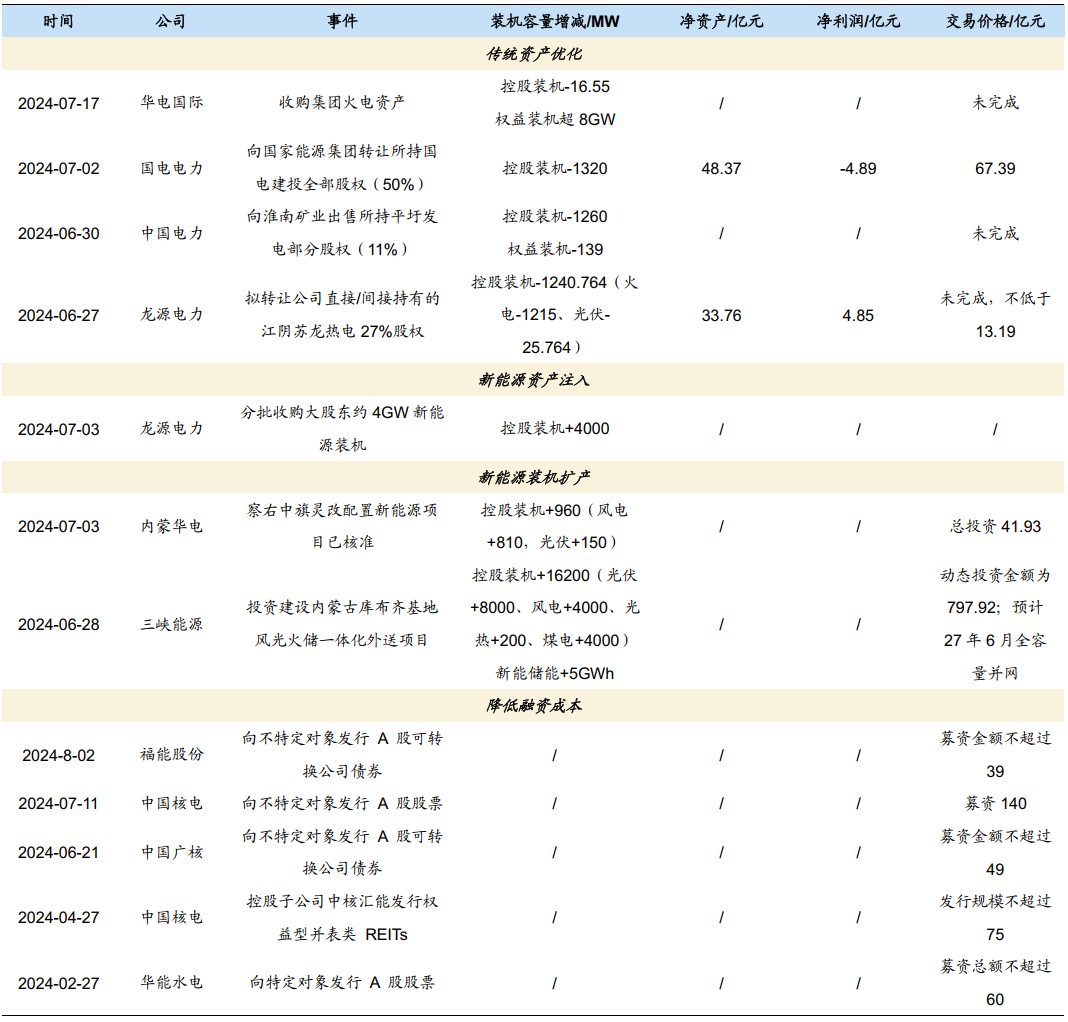Image resolution: width=1068 pixels, height=1022 pixels.
Task: Select the 福能股份 company cell
Action: (x=171, y=755)
